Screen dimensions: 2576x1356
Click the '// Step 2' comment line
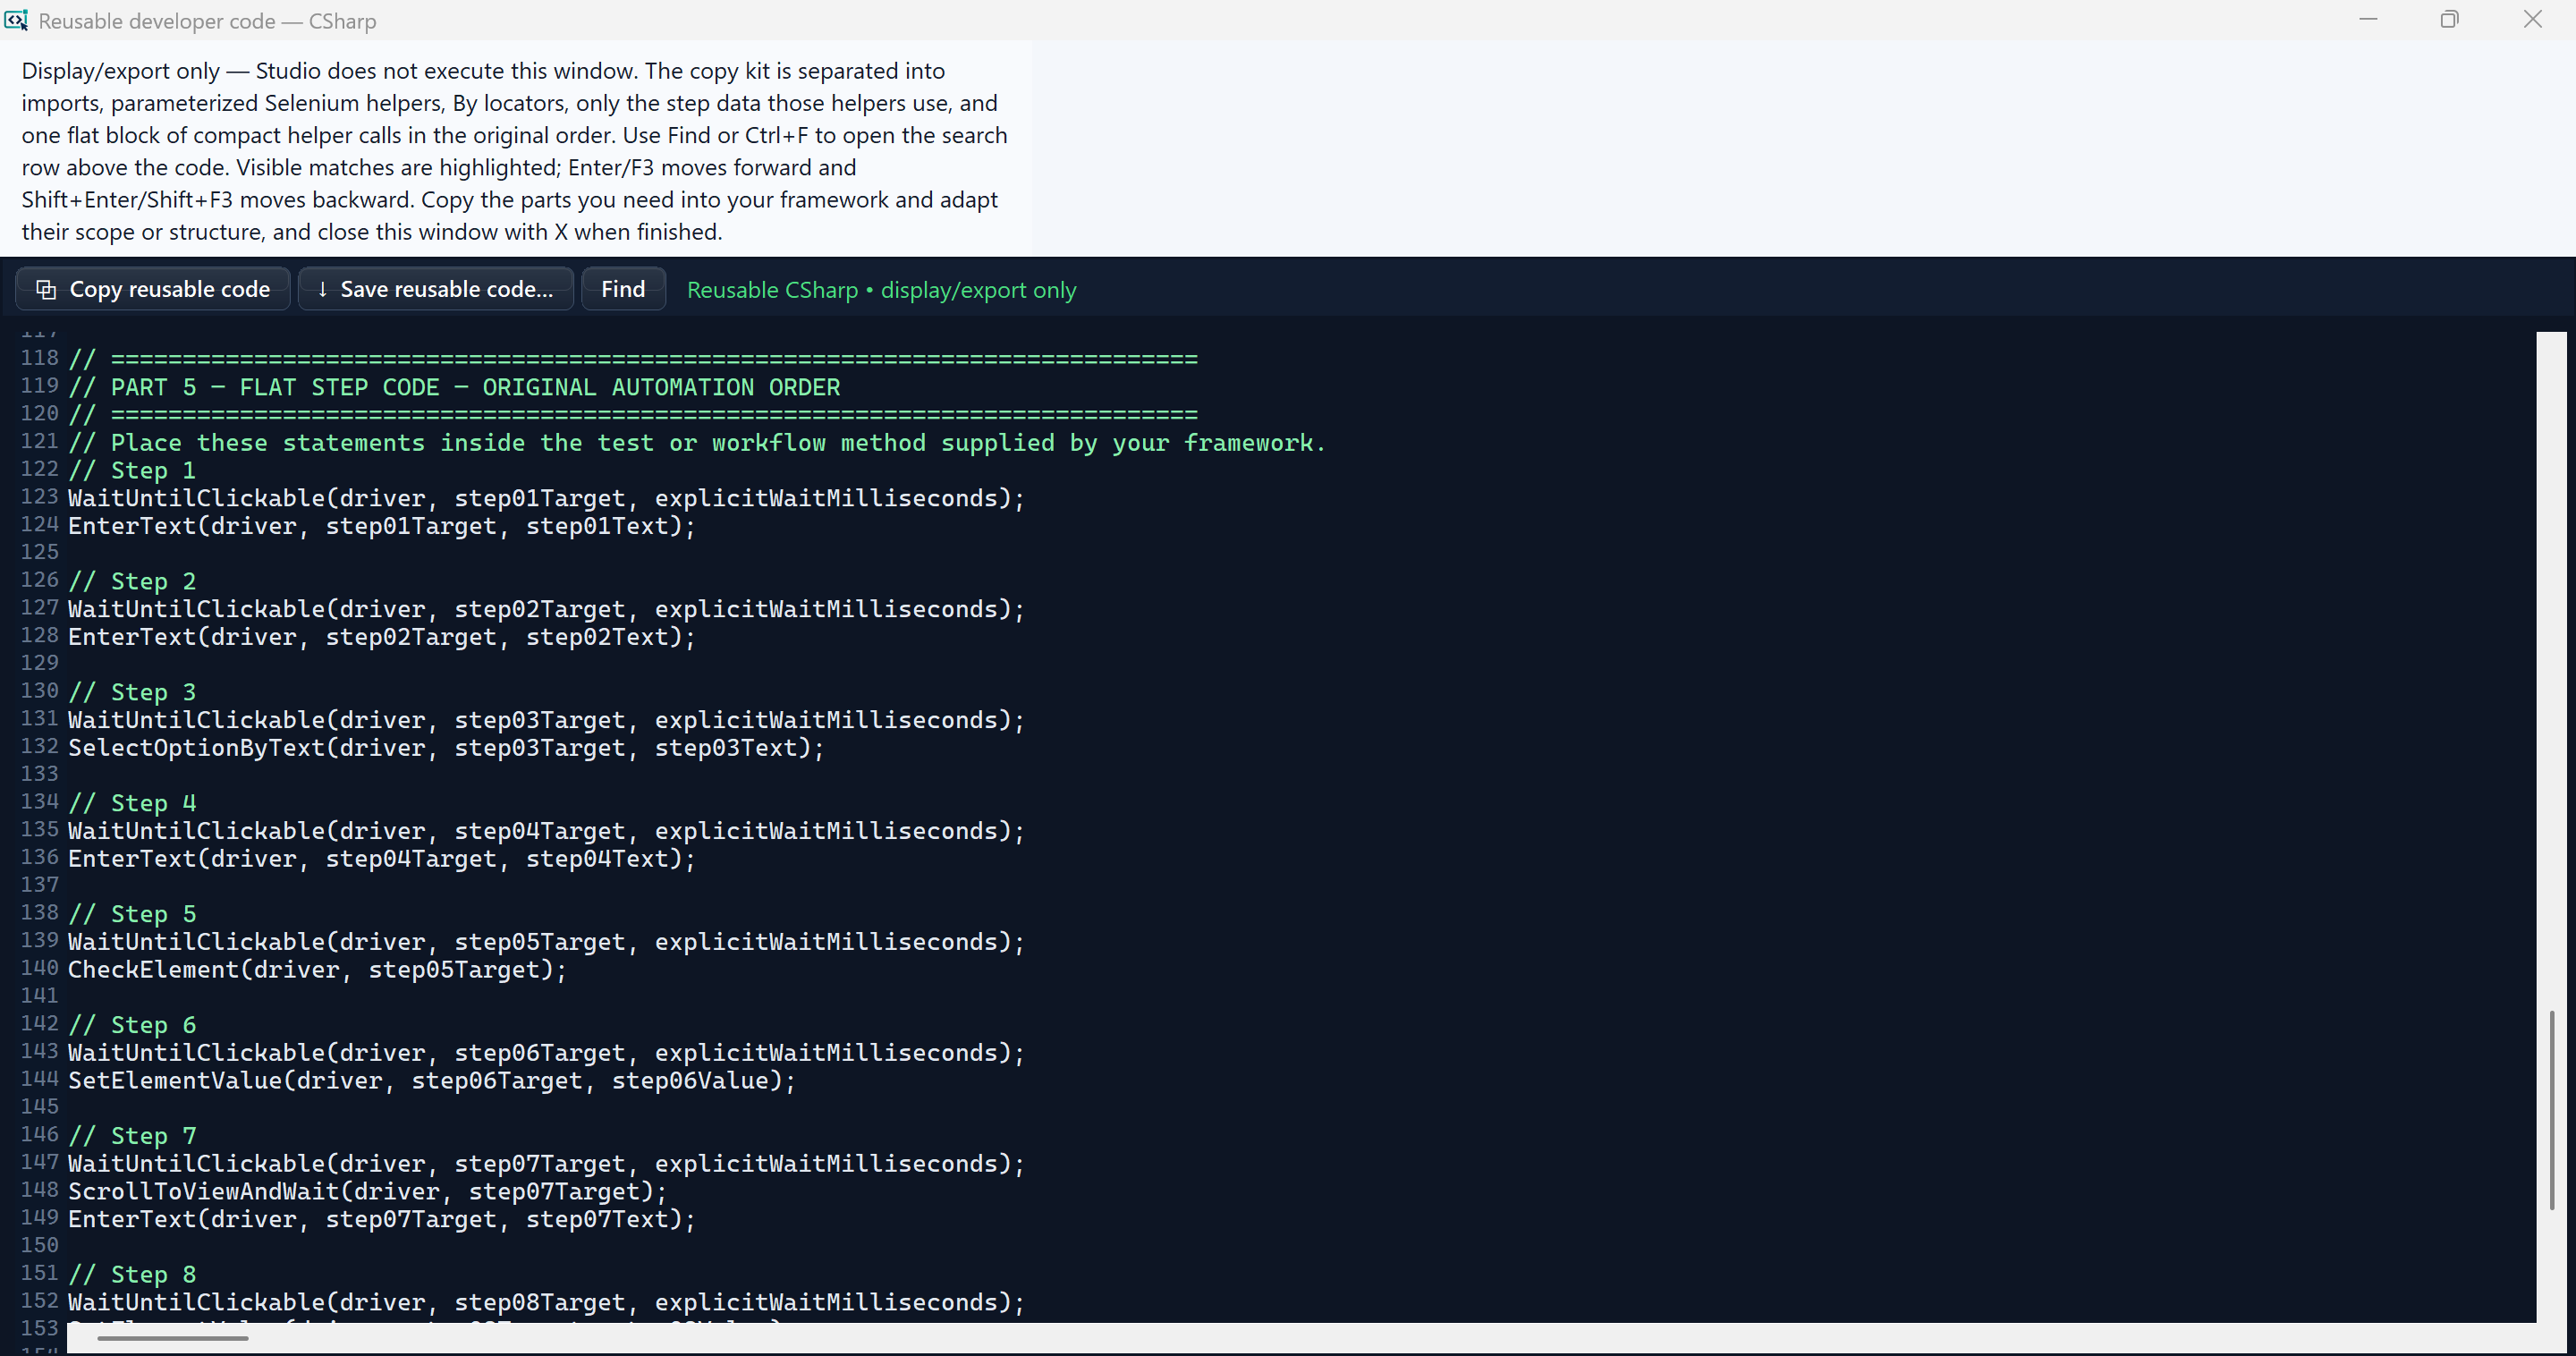coord(132,581)
